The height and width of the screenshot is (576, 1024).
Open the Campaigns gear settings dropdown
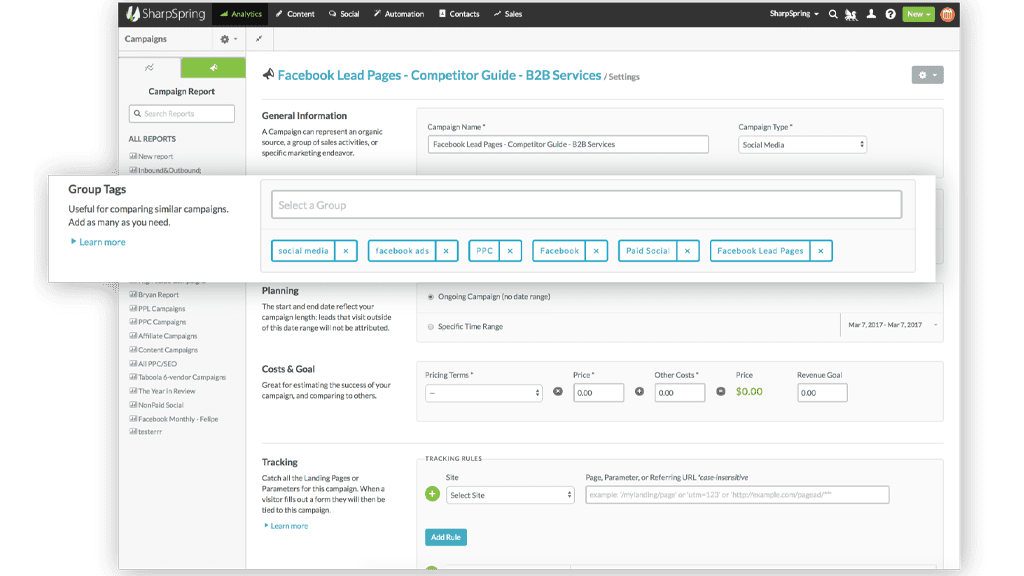[228, 39]
